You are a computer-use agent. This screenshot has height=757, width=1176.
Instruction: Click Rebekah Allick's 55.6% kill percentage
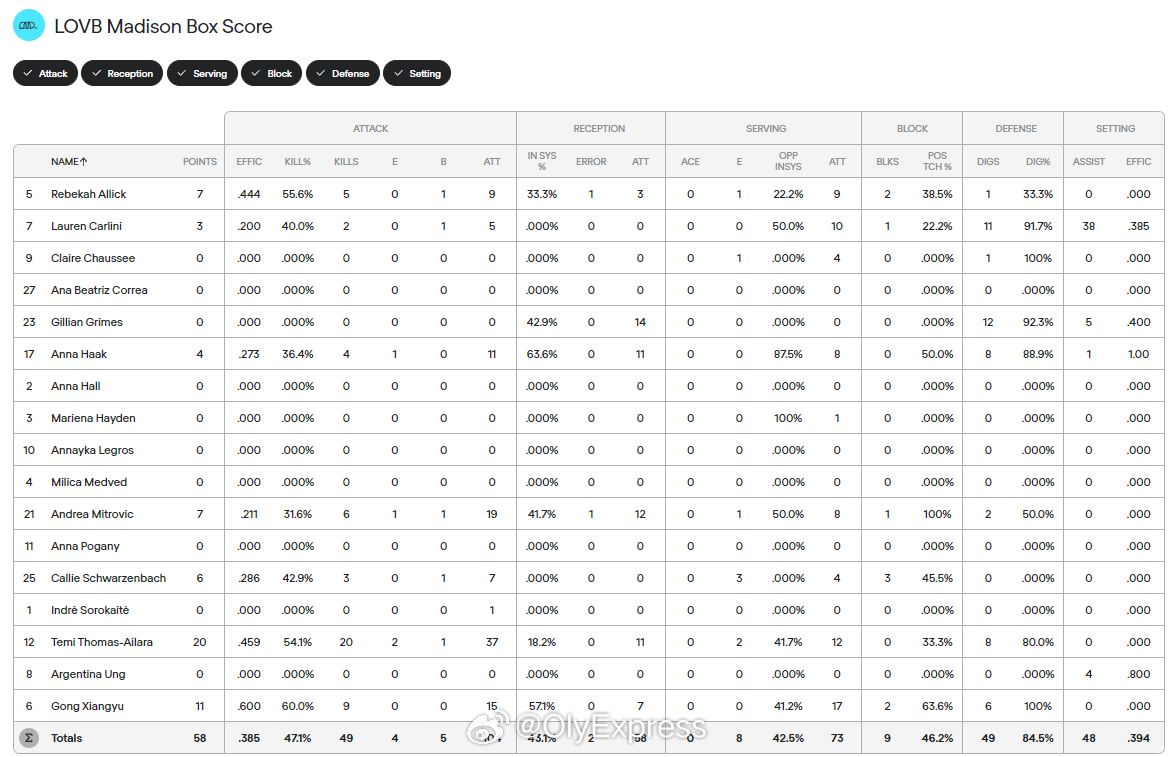pos(298,194)
